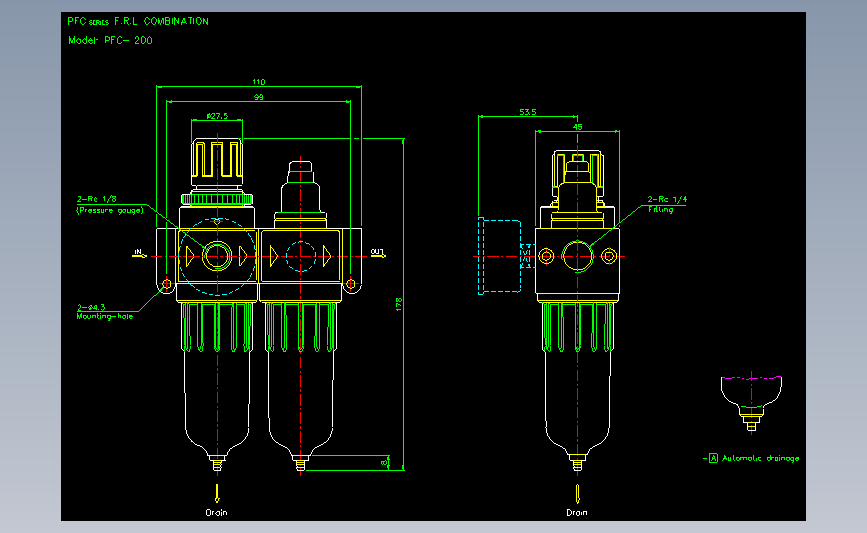Select the '(Pressure gauge)' note text
This screenshot has height=533, width=867.
pos(110,210)
